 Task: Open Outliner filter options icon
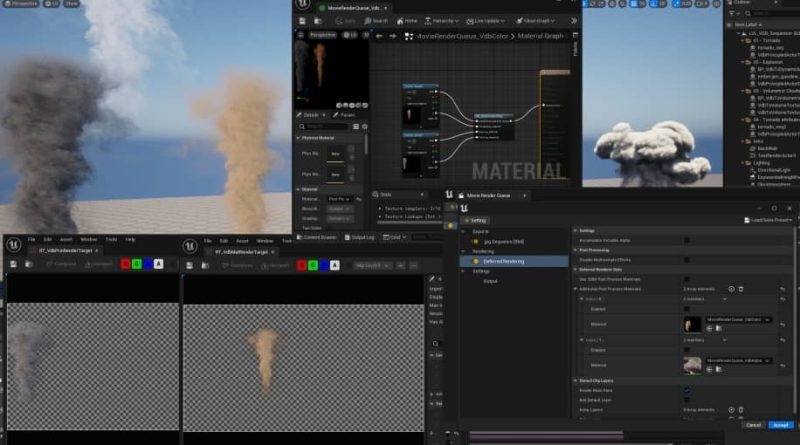click(x=733, y=14)
